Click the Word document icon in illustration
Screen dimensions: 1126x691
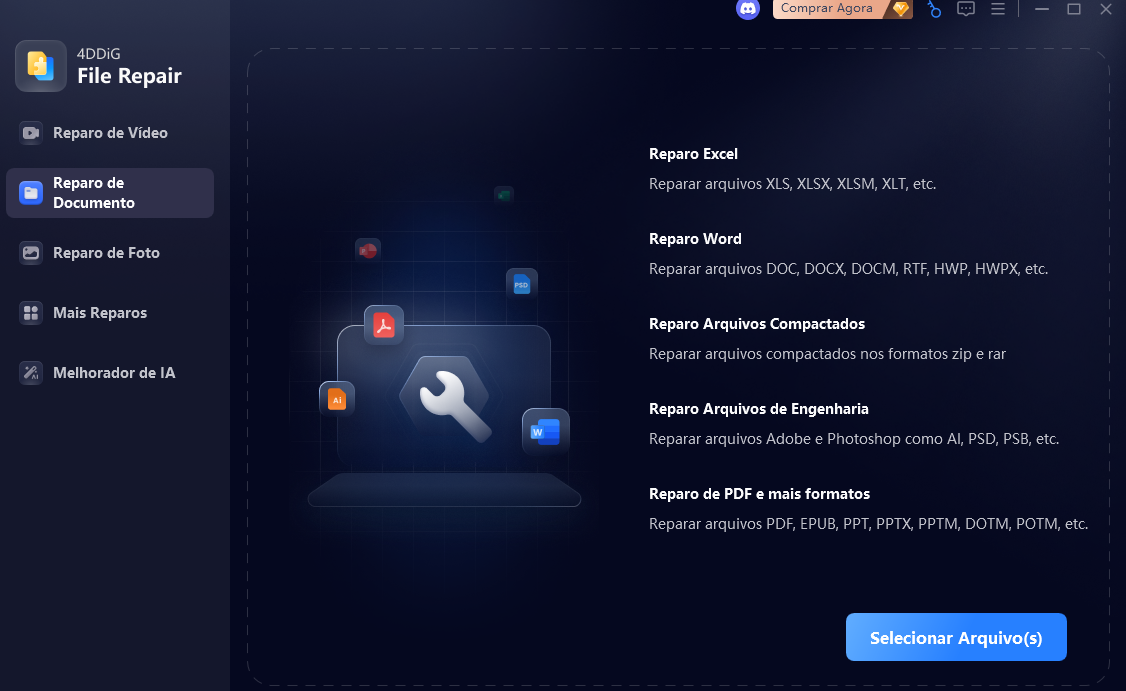tap(545, 432)
